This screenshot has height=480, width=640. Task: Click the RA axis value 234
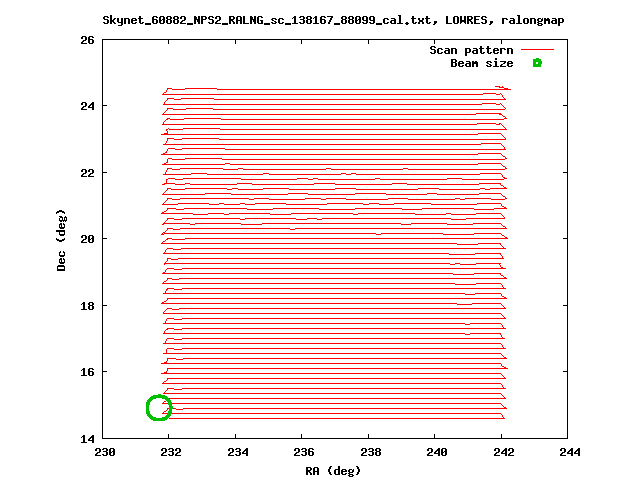(238, 452)
